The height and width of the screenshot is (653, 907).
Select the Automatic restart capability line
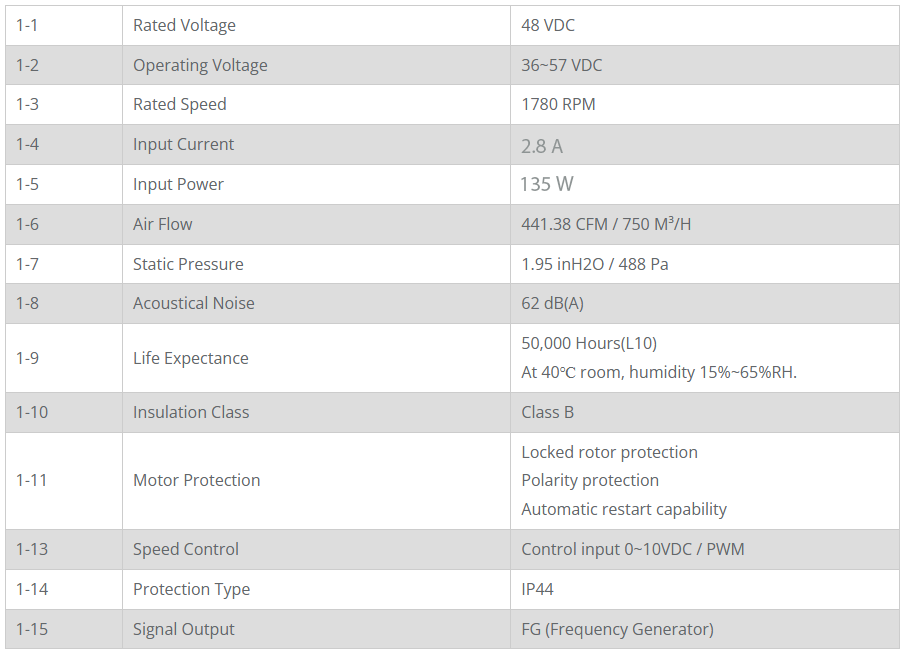pyautogui.click(x=624, y=509)
